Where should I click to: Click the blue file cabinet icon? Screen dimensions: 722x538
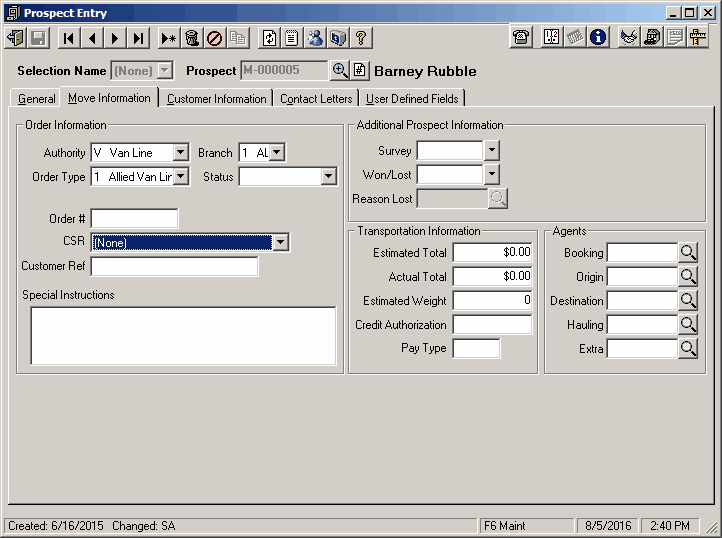coord(338,38)
